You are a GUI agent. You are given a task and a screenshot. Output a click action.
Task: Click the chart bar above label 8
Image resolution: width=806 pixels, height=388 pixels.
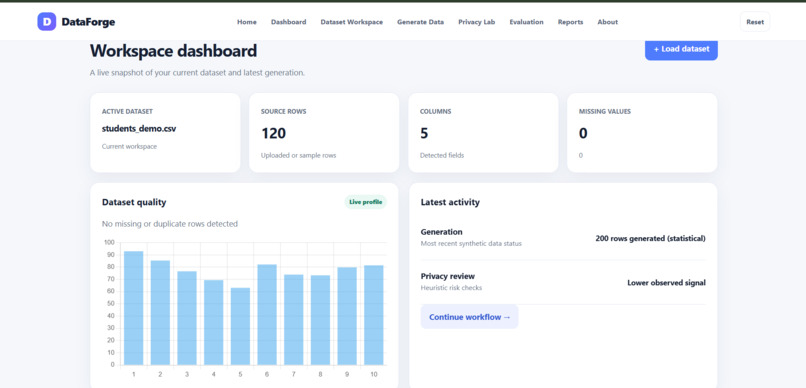321,320
